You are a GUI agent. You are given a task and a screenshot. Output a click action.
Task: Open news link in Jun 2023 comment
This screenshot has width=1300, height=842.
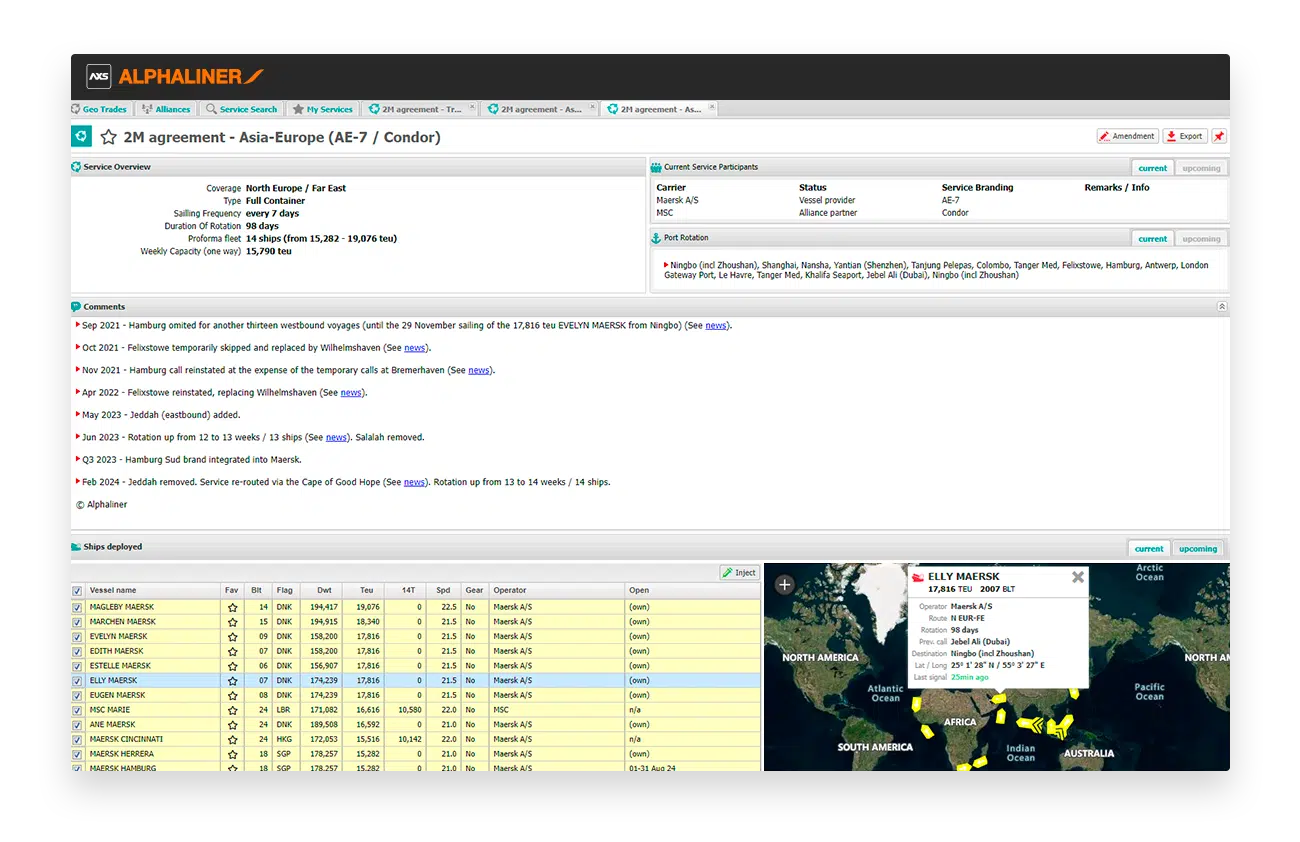click(x=336, y=437)
